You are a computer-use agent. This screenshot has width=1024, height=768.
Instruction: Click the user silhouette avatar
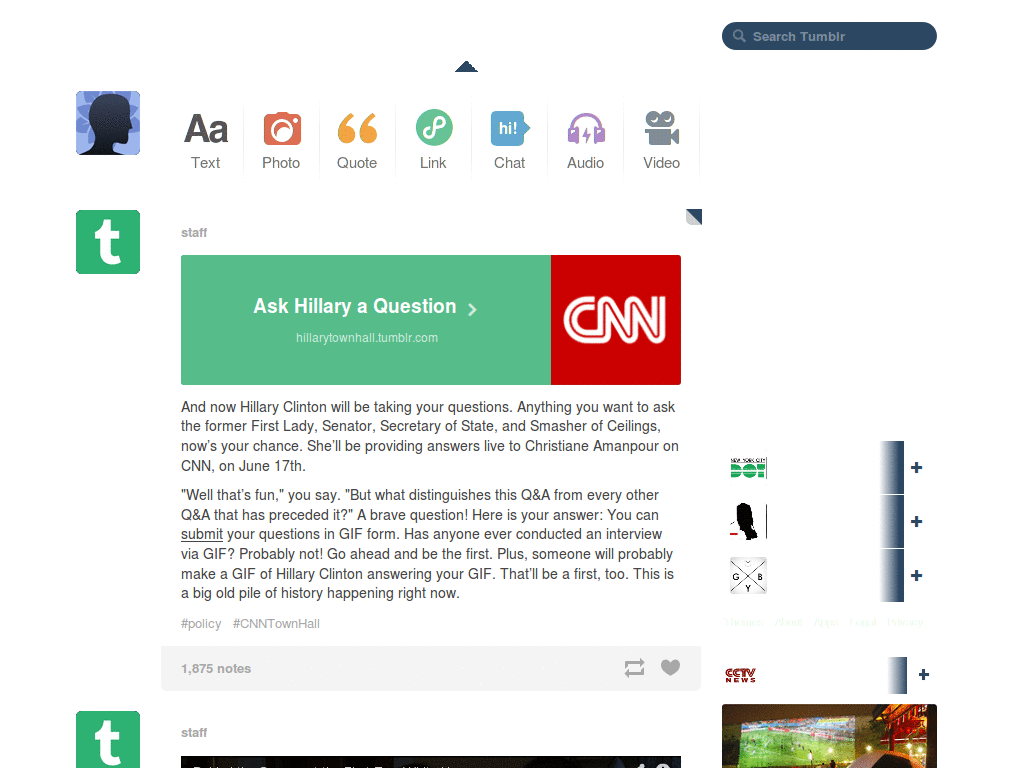[108, 123]
